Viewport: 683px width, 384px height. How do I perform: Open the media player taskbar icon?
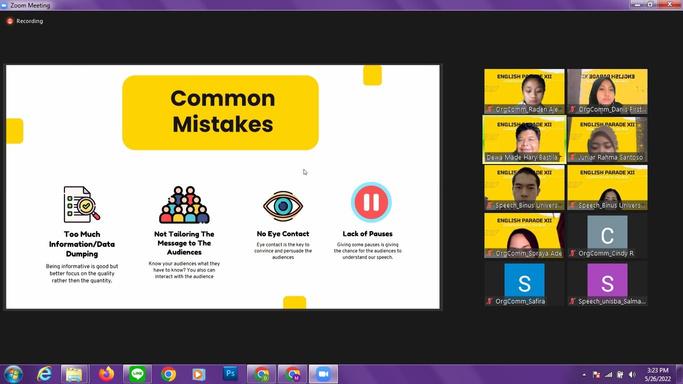pyautogui.click(x=199, y=374)
